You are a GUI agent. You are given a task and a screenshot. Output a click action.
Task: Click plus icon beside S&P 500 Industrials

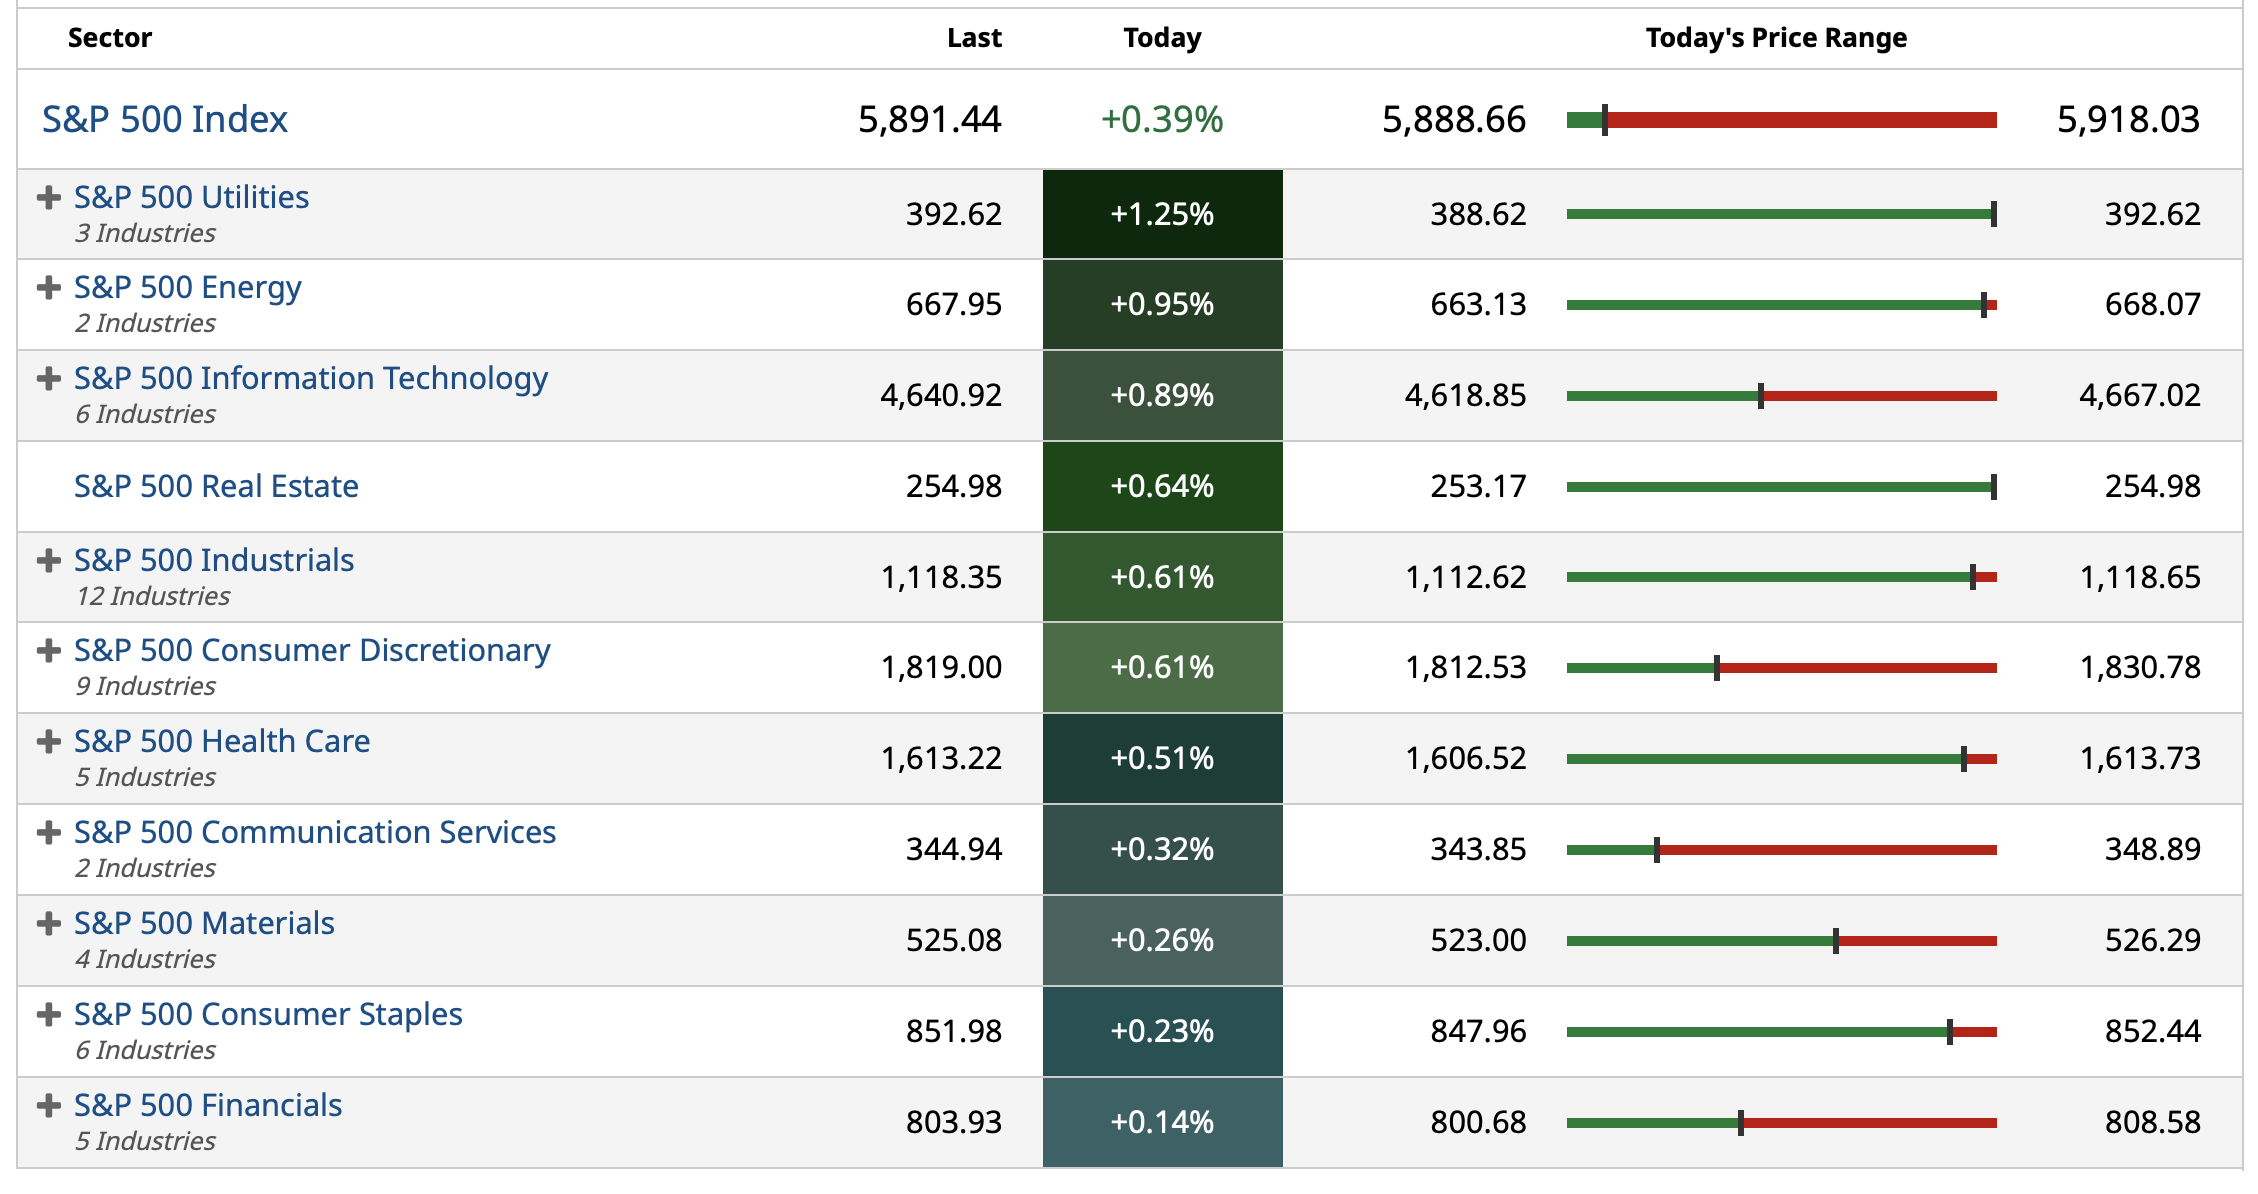[x=48, y=561]
